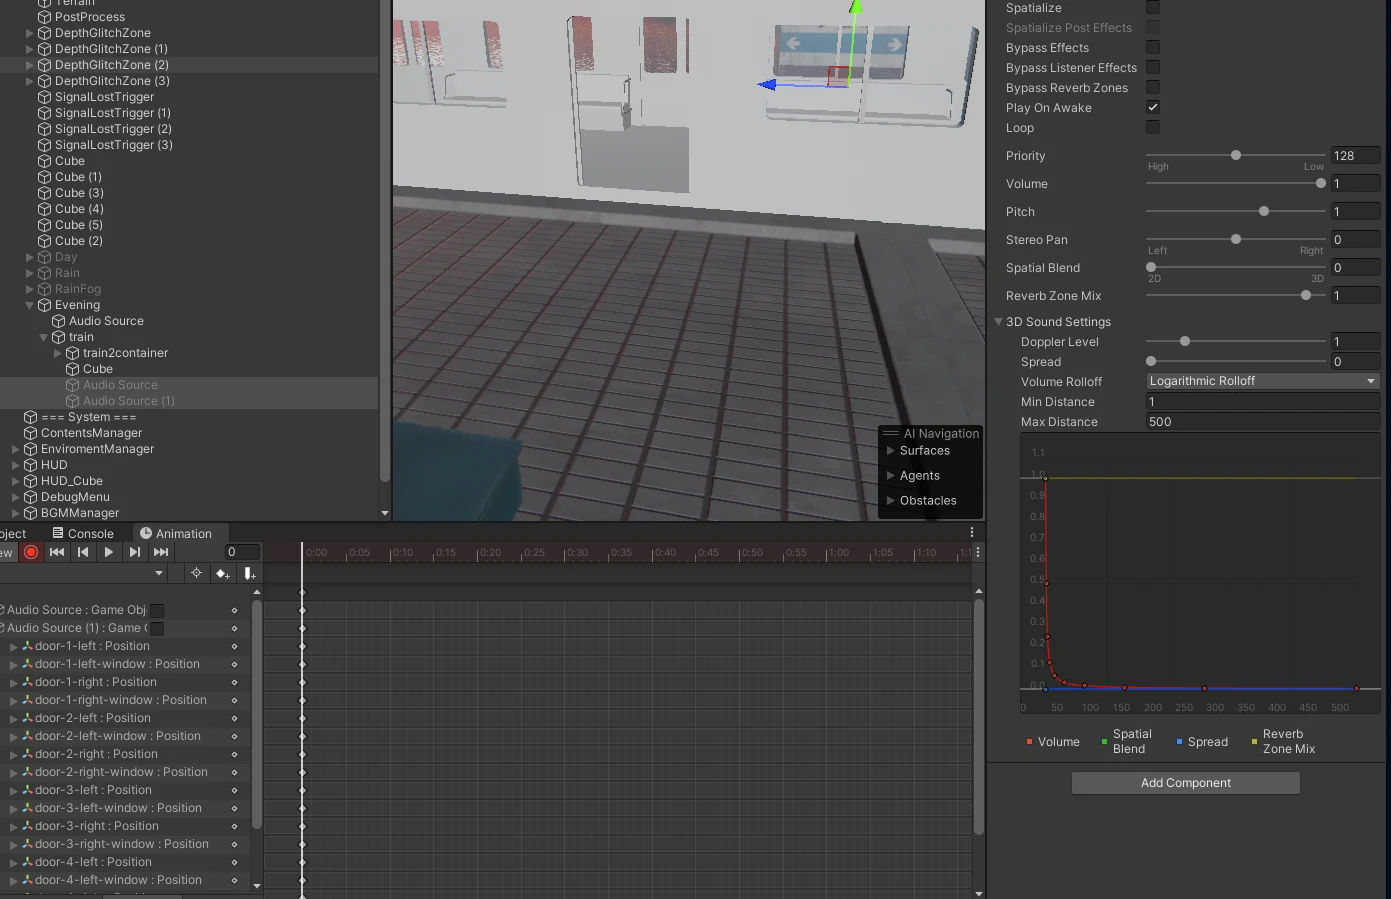Expand train2container in Hierarchy

[58, 353]
